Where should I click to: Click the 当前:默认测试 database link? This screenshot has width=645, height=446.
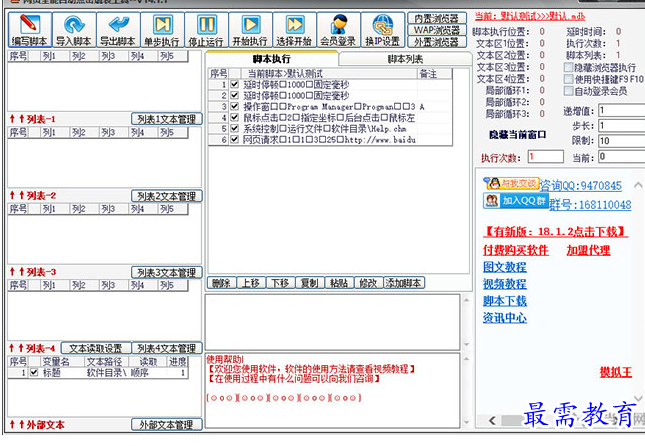click(x=530, y=16)
